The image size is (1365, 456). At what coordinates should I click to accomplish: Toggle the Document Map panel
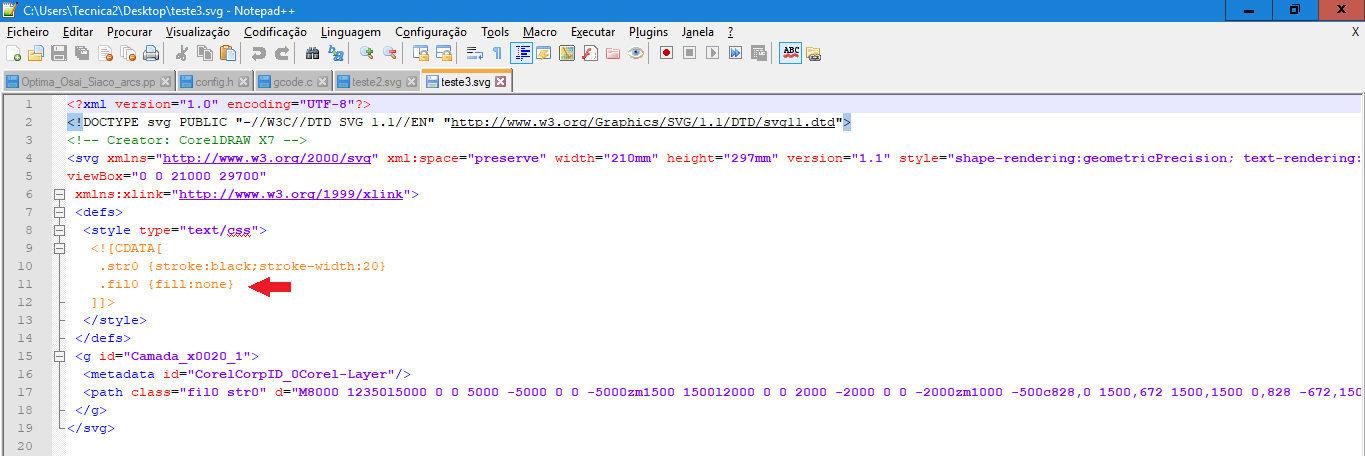[567, 53]
